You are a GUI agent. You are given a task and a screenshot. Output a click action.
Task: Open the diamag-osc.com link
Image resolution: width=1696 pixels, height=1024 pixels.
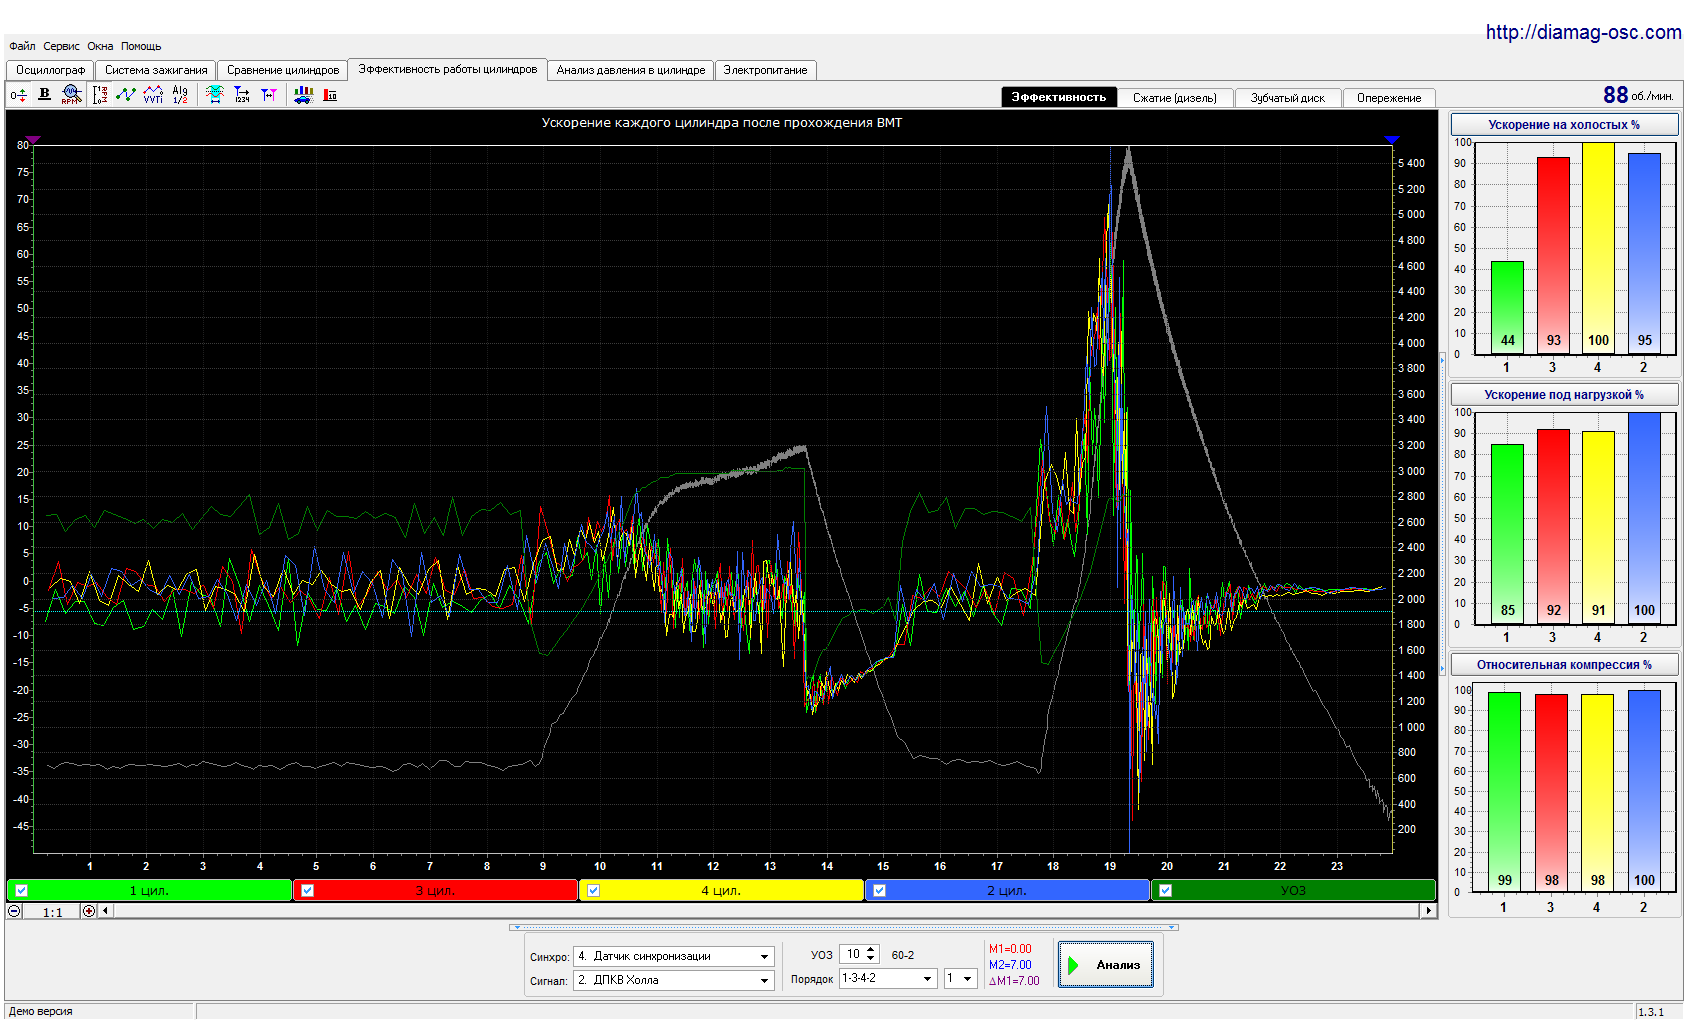click(x=1583, y=32)
